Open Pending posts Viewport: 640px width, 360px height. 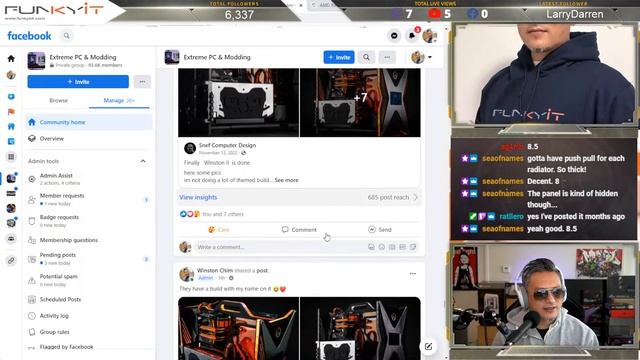coord(89,258)
